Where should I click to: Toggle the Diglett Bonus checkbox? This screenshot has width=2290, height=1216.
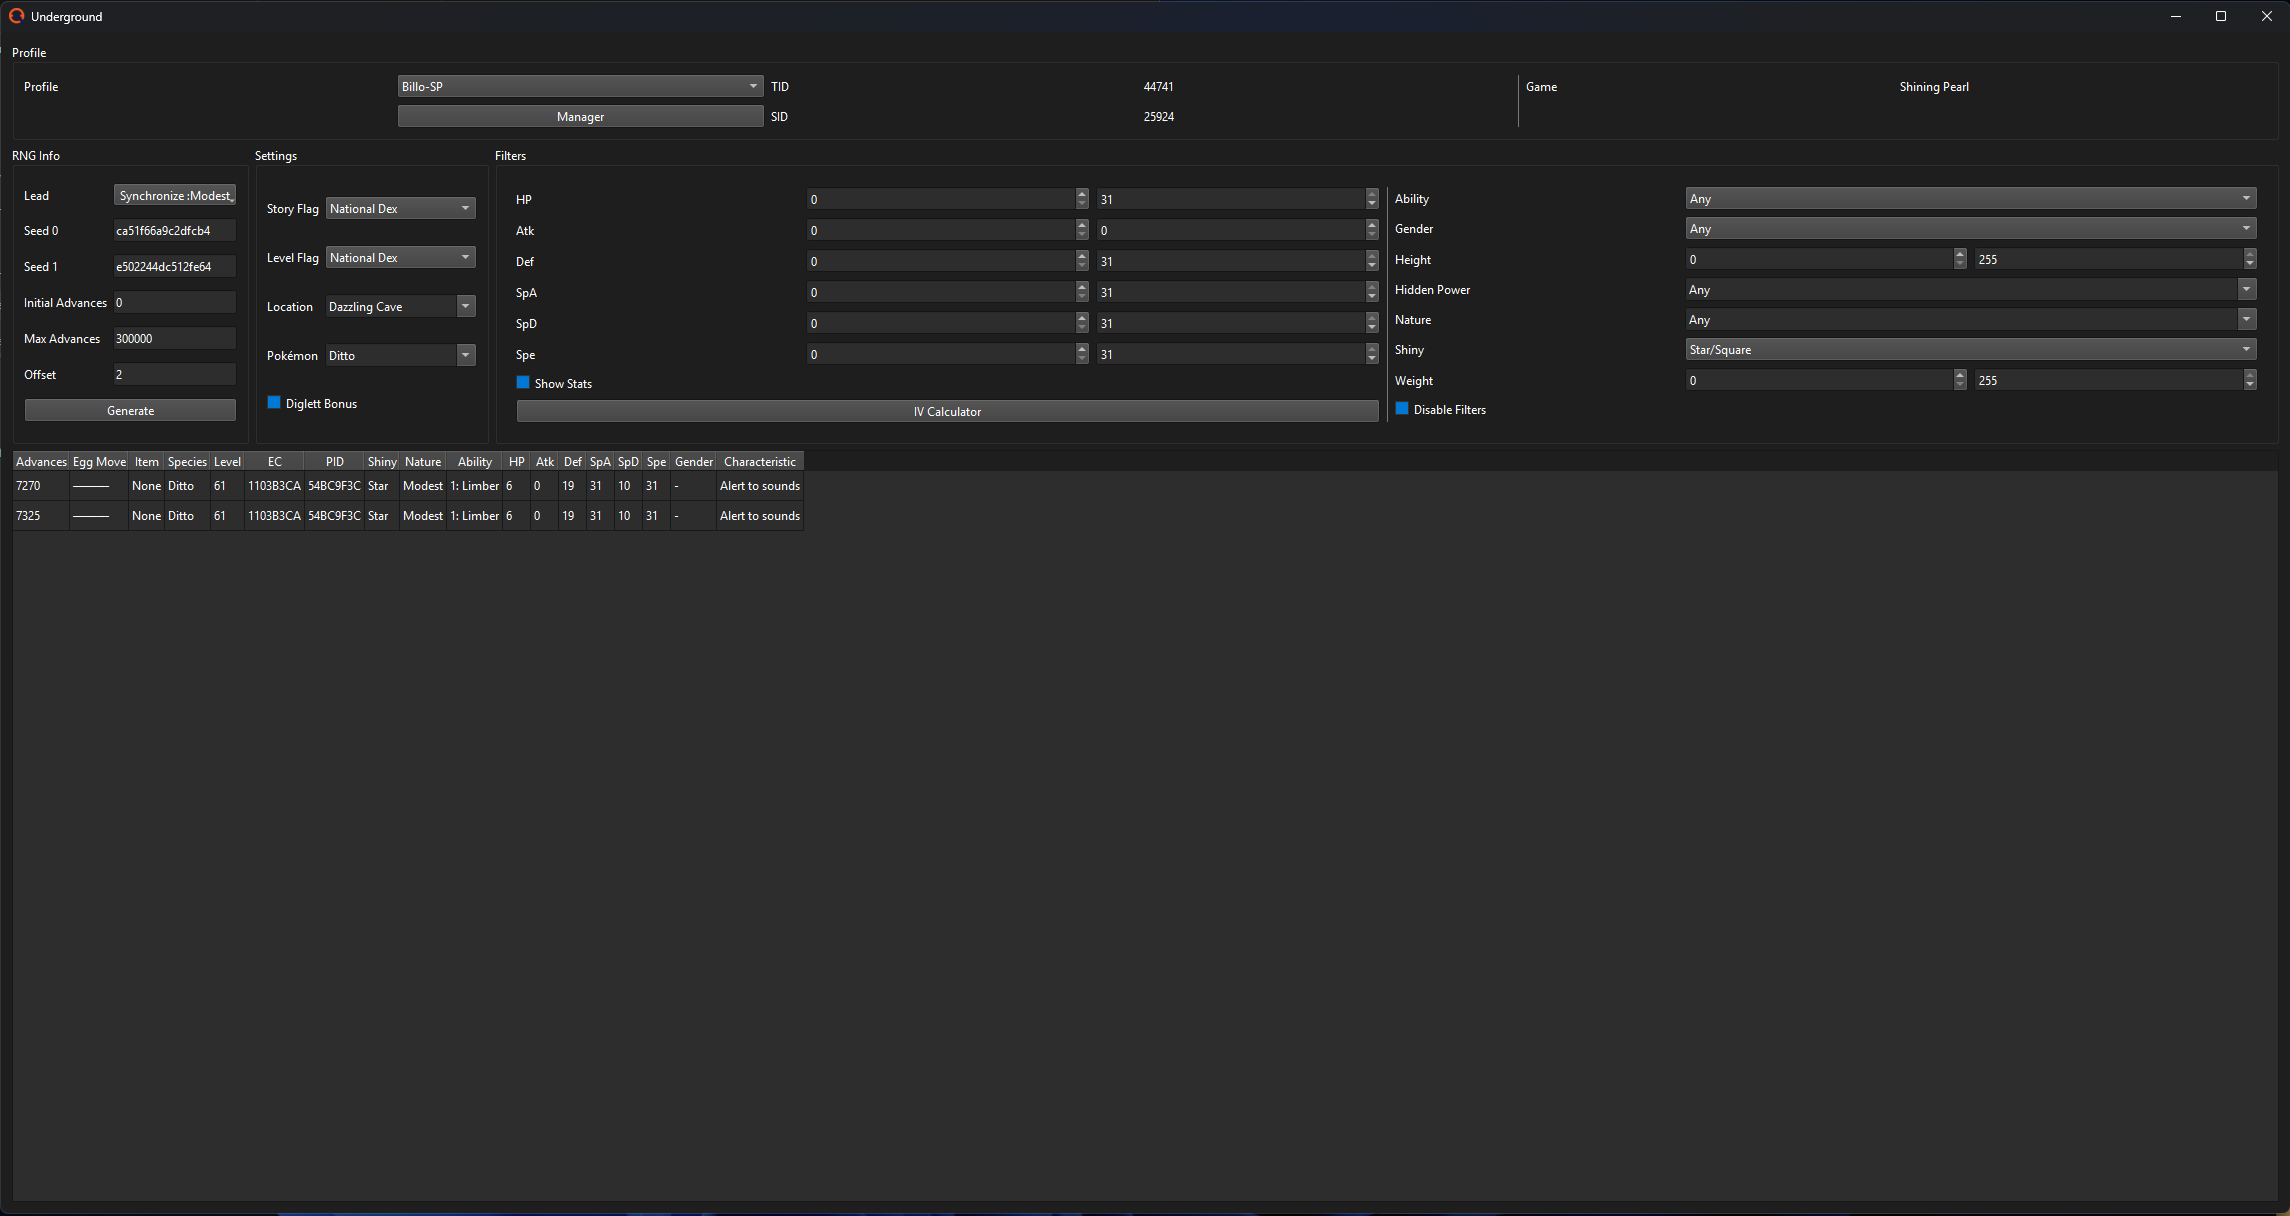274,403
